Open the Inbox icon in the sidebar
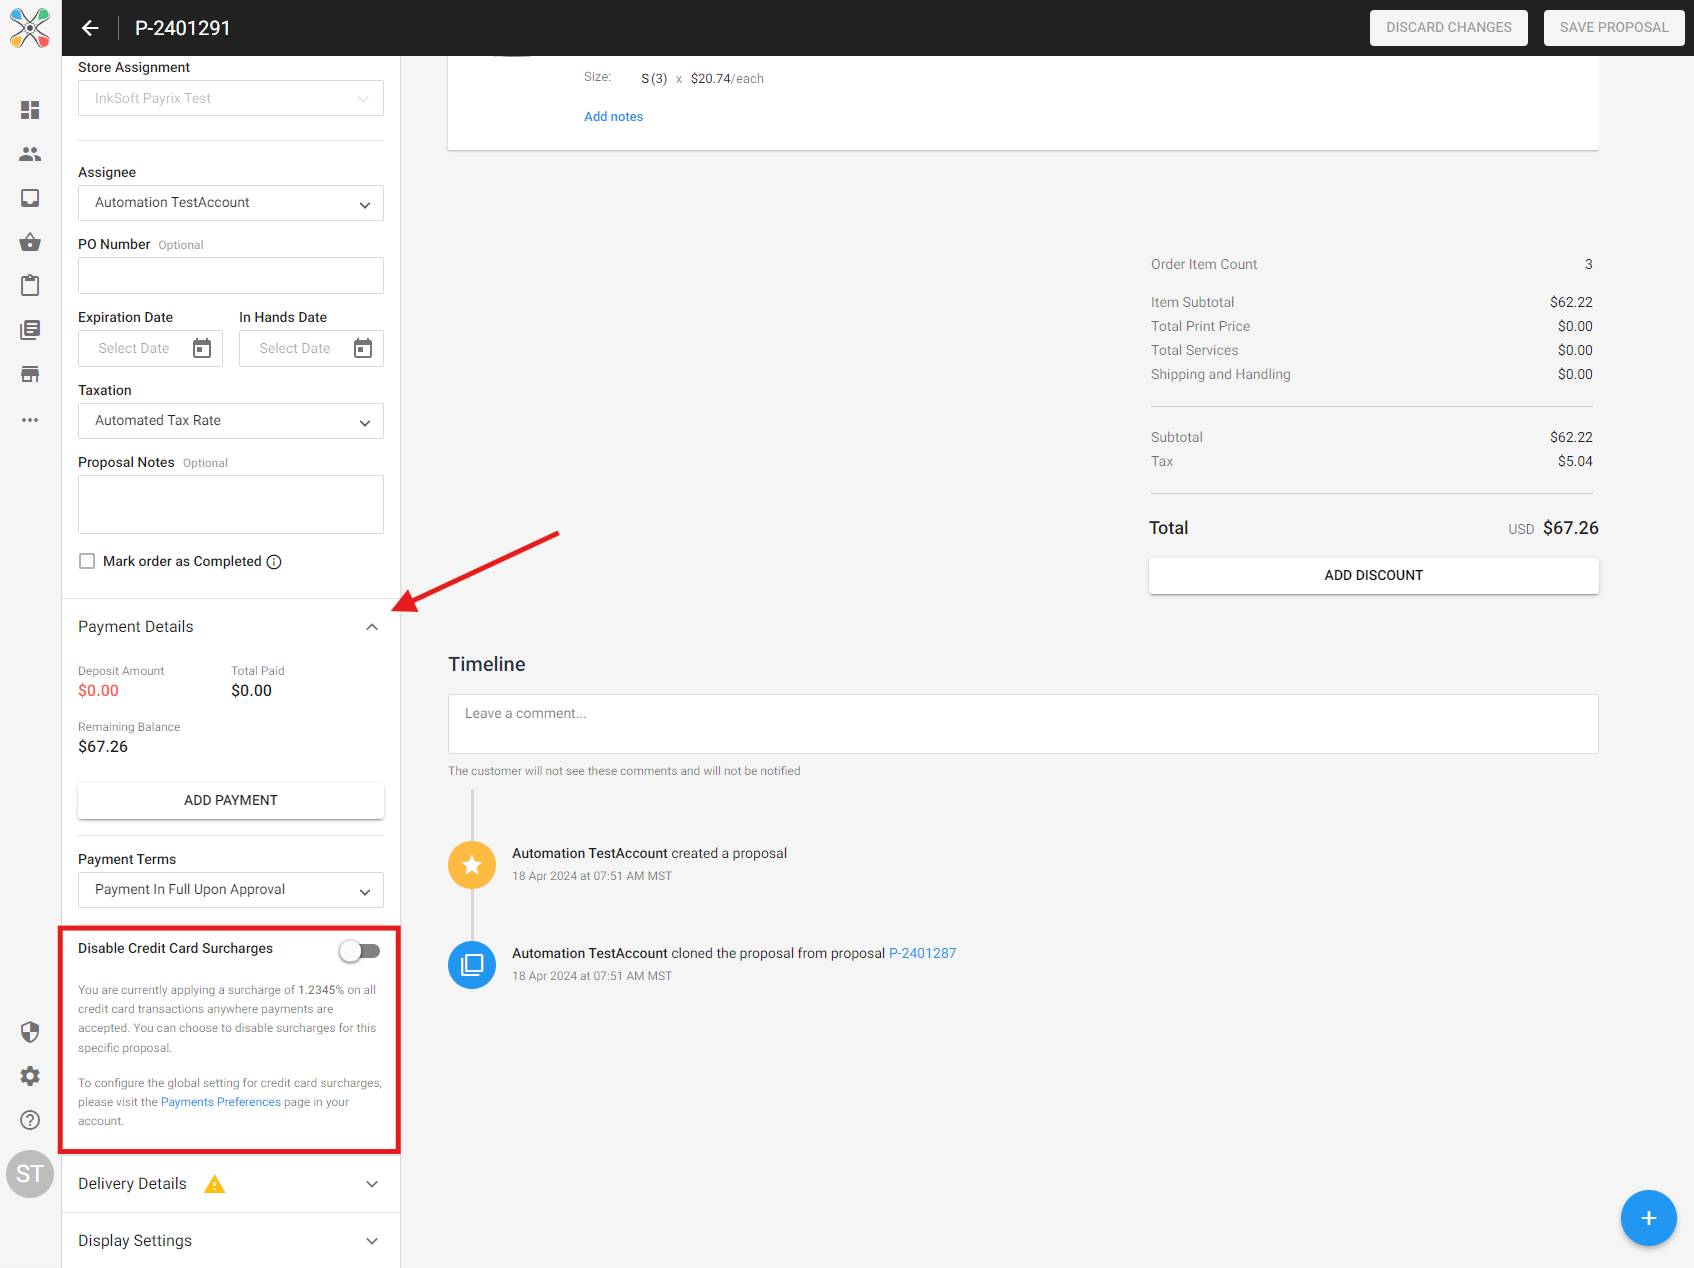 coord(30,198)
